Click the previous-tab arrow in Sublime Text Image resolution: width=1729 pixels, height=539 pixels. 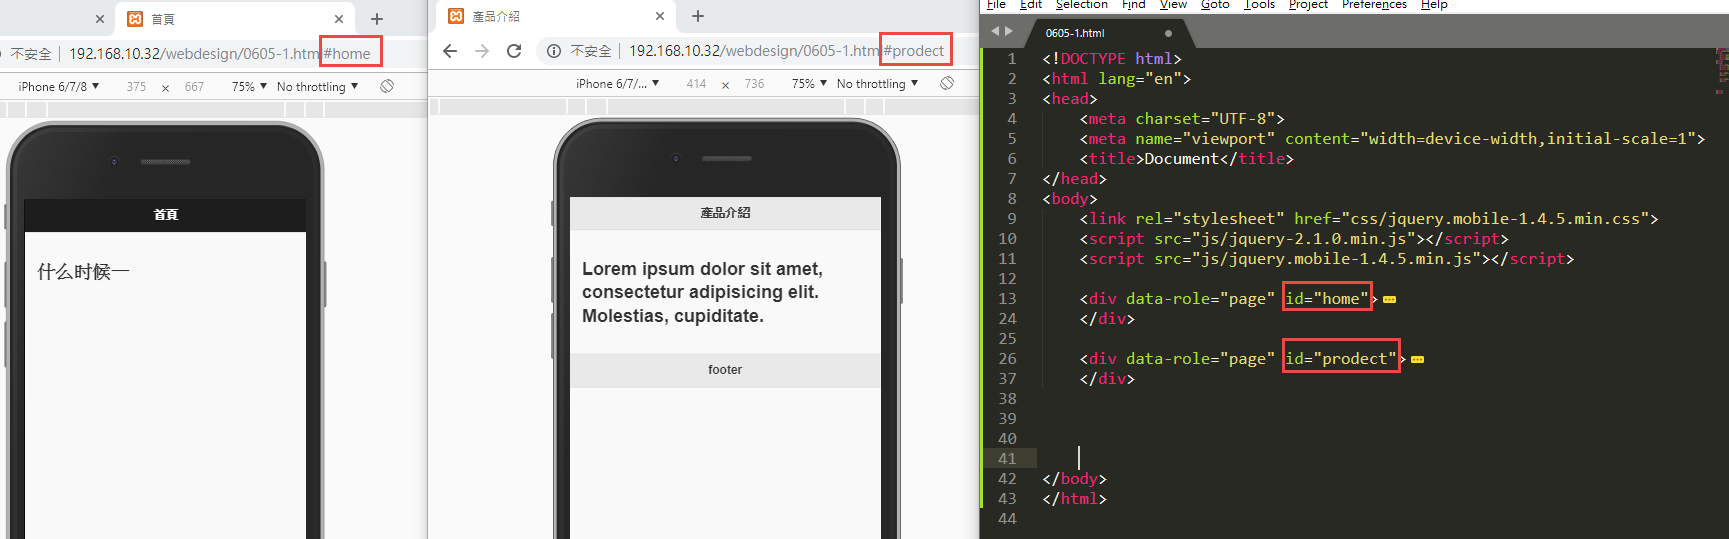tap(995, 32)
